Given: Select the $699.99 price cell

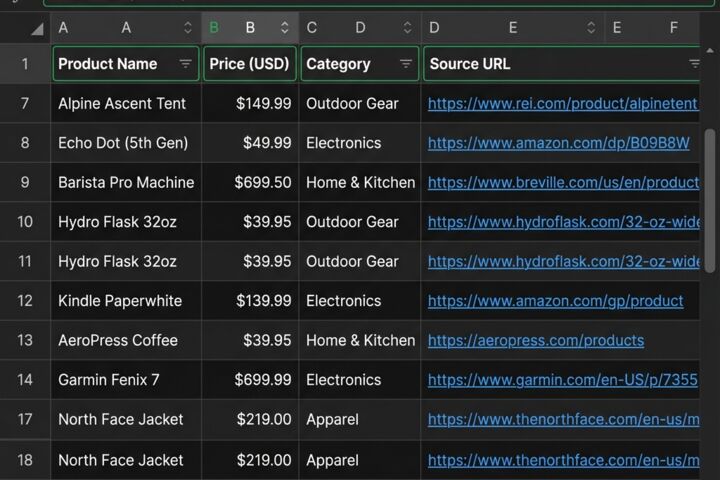Looking at the screenshot, I should pyautogui.click(x=250, y=380).
